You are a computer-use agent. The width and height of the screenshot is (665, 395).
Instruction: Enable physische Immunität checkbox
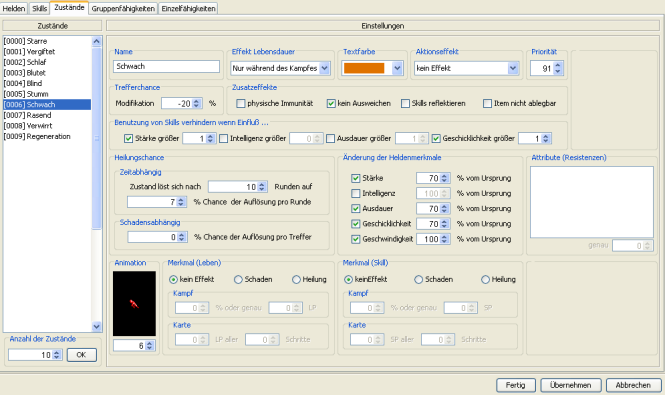[241, 103]
